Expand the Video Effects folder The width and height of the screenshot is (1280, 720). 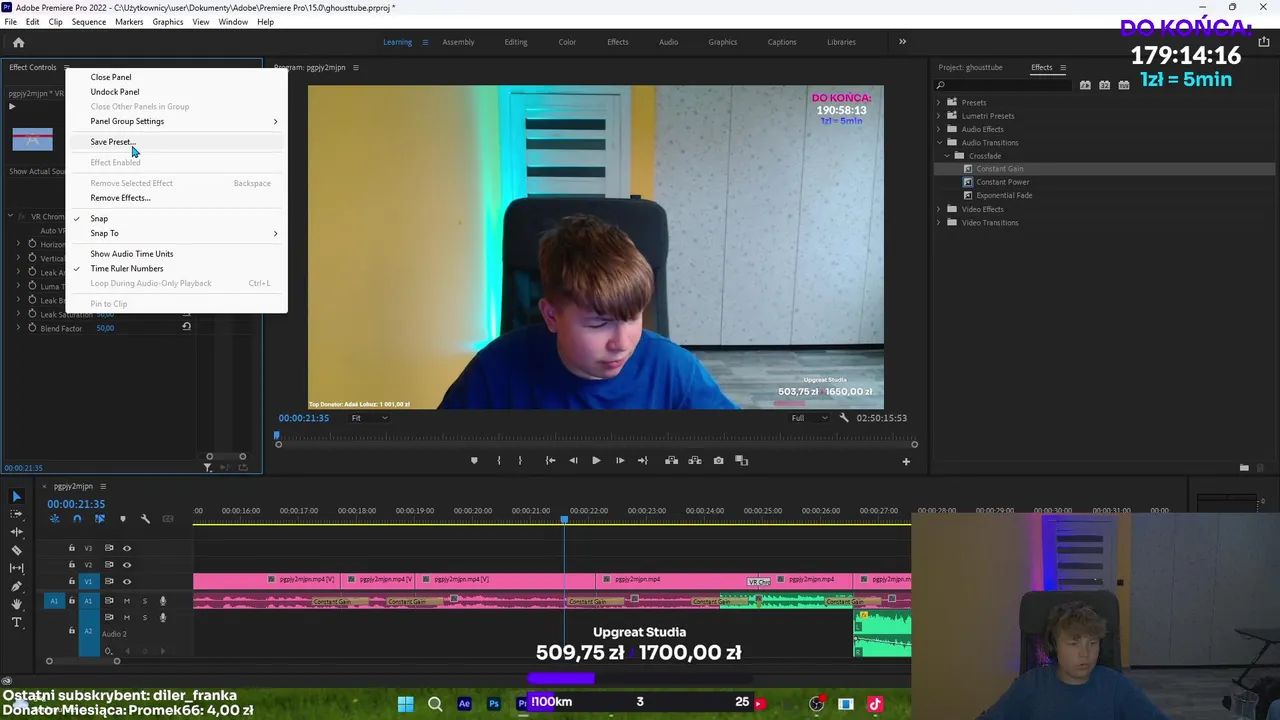[x=939, y=209]
